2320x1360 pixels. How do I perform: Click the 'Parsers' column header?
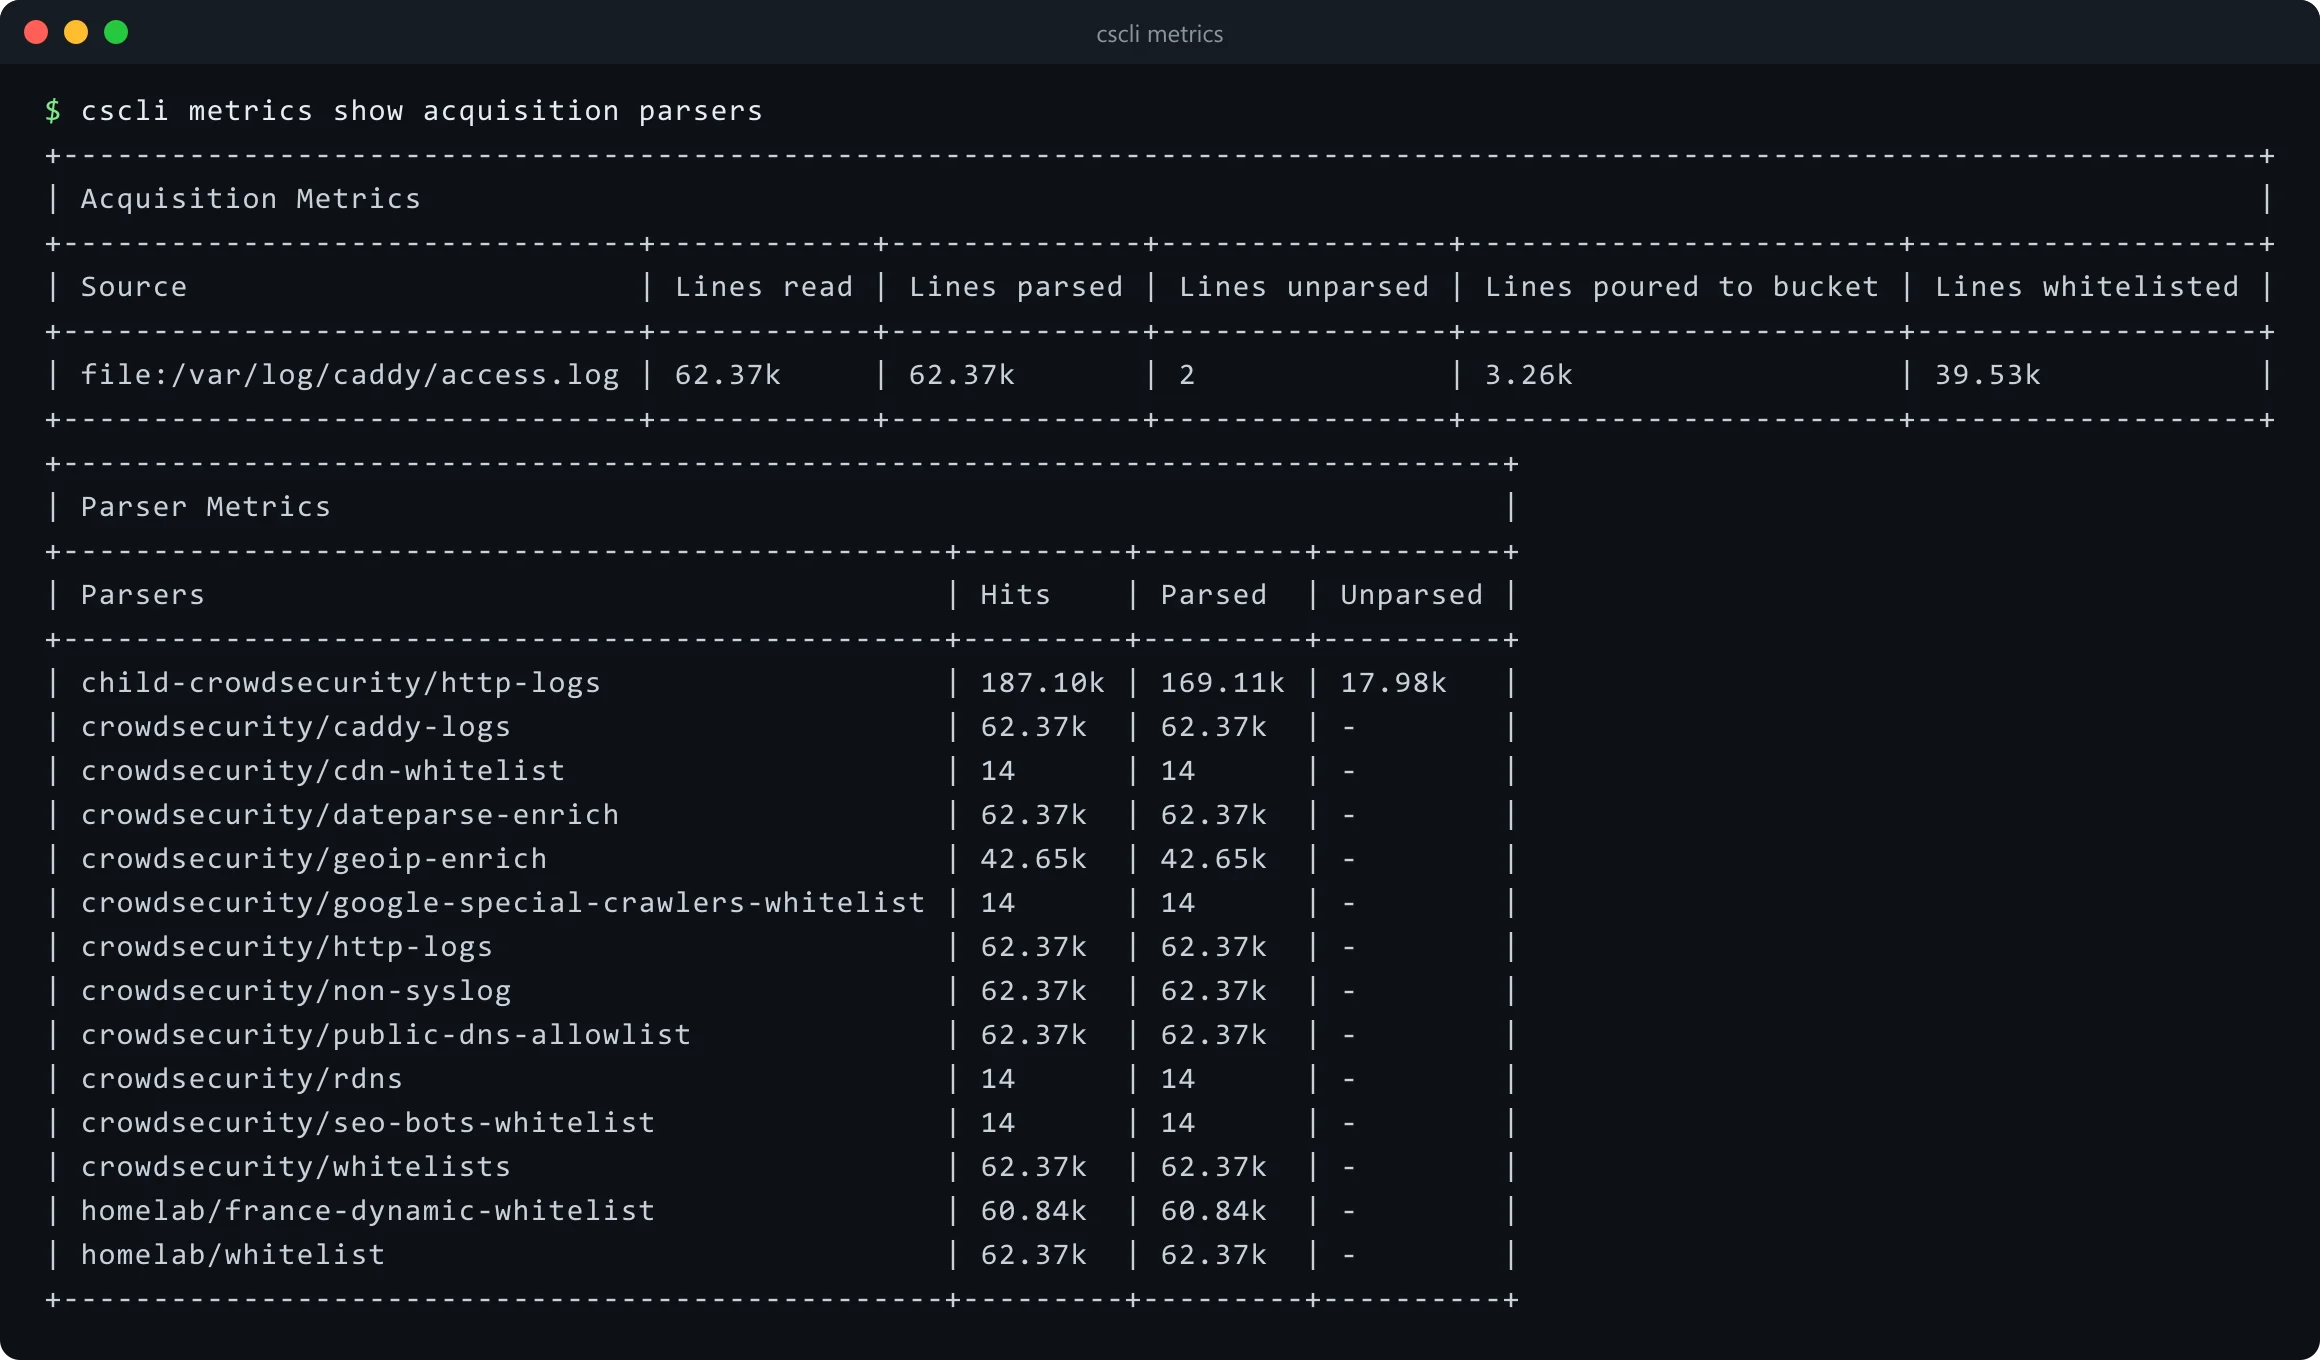[x=143, y=595]
